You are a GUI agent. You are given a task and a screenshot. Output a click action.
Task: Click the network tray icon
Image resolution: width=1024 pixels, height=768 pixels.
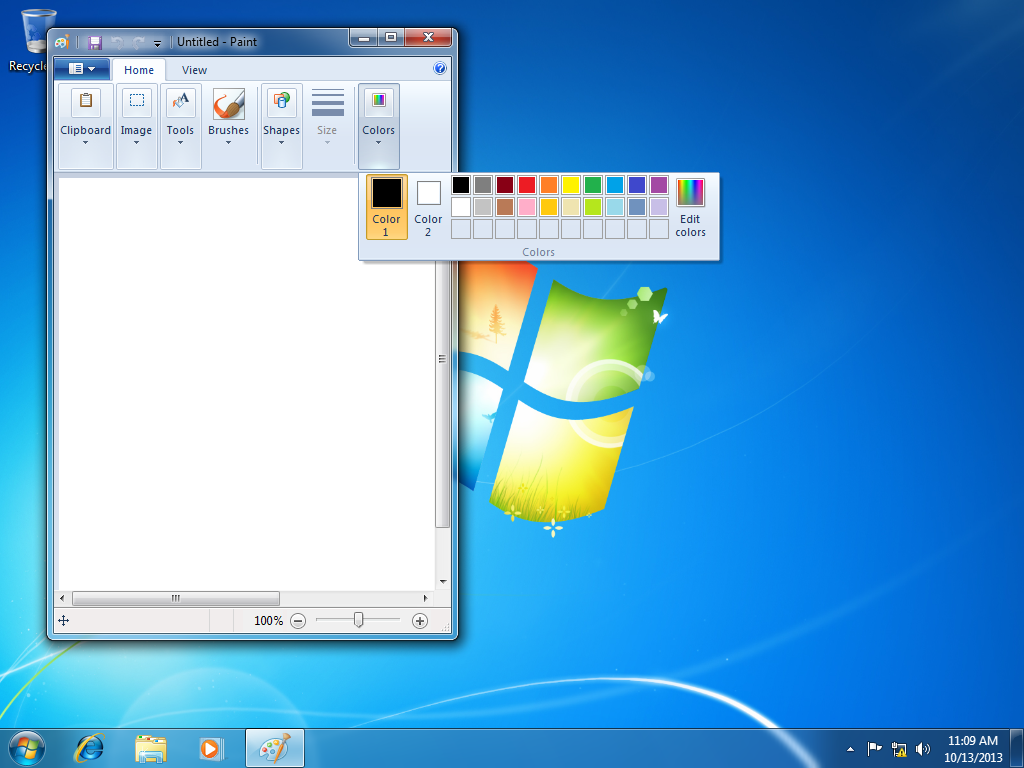(x=899, y=749)
